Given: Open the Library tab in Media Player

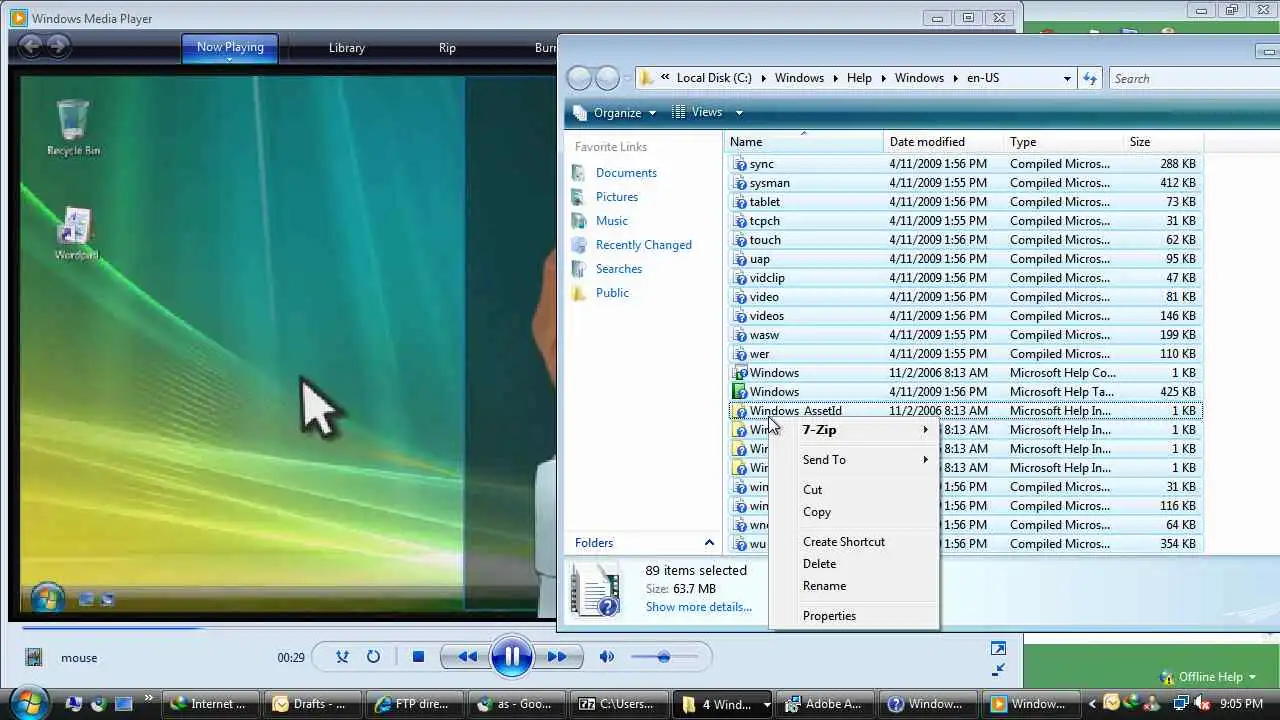Looking at the screenshot, I should point(347,48).
